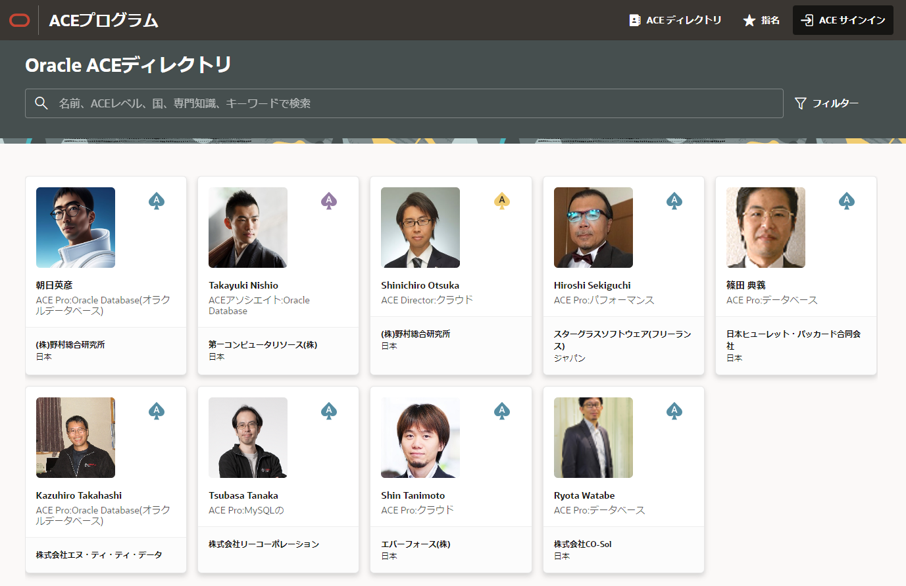Viewport: 906px width, 586px height.
Task: Click the ACE badge on 朝日英彦's card
Action: [x=156, y=201]
